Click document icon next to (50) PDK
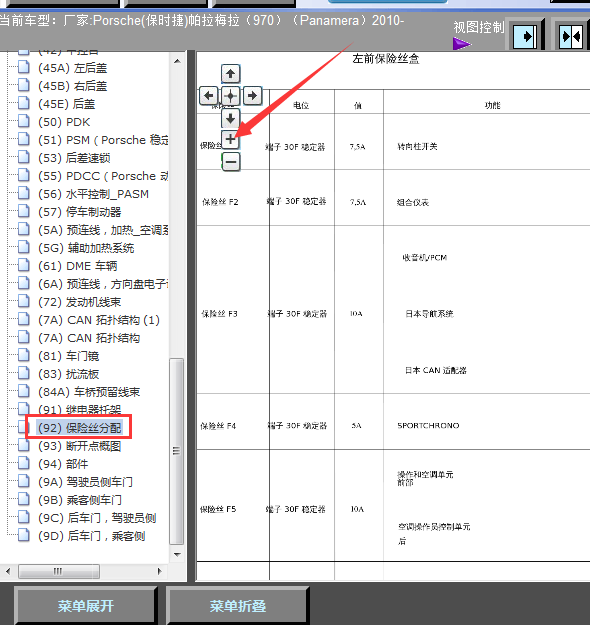The image size is (590, 625). (24, 121)
